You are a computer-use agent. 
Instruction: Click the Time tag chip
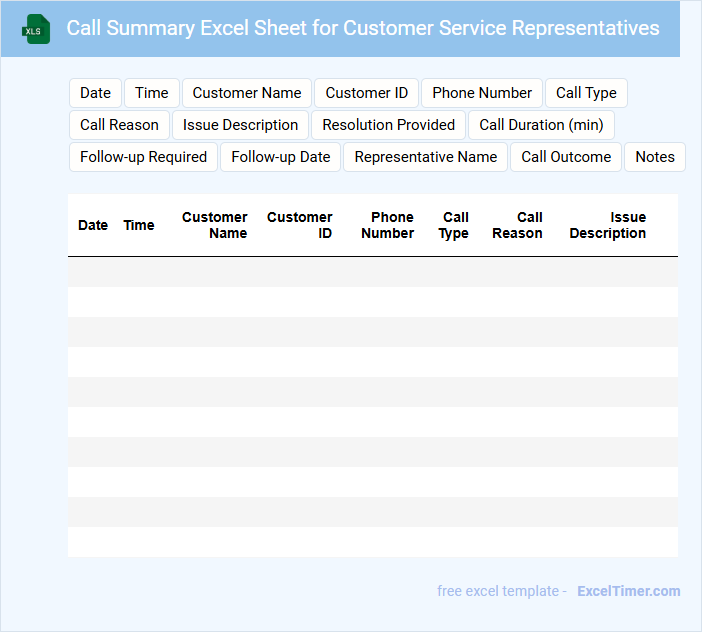(x=151, y=93)
